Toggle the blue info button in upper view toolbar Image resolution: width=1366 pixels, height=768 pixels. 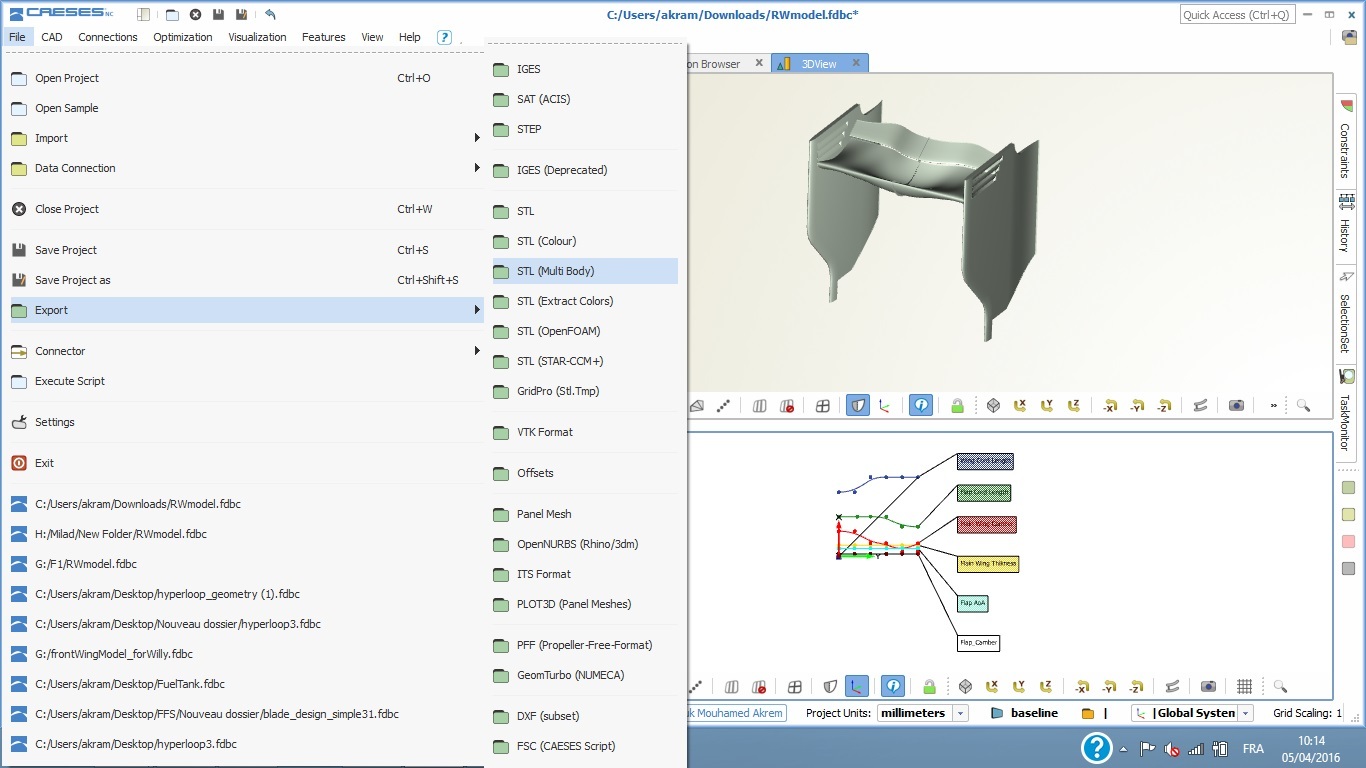pos(921,405)
